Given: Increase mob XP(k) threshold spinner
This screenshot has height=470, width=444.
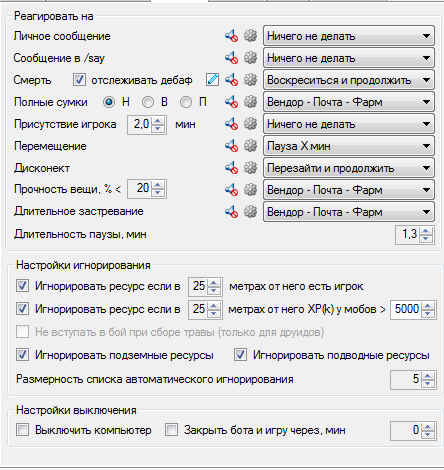Looking at the screenshot, I should click(428, 306).
